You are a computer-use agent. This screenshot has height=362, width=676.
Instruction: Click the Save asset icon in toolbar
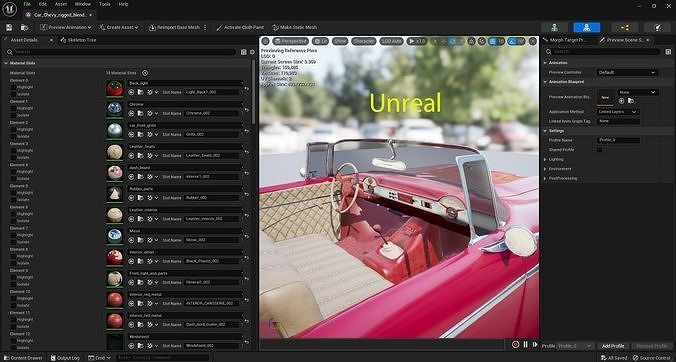click(x=9, y=27)
